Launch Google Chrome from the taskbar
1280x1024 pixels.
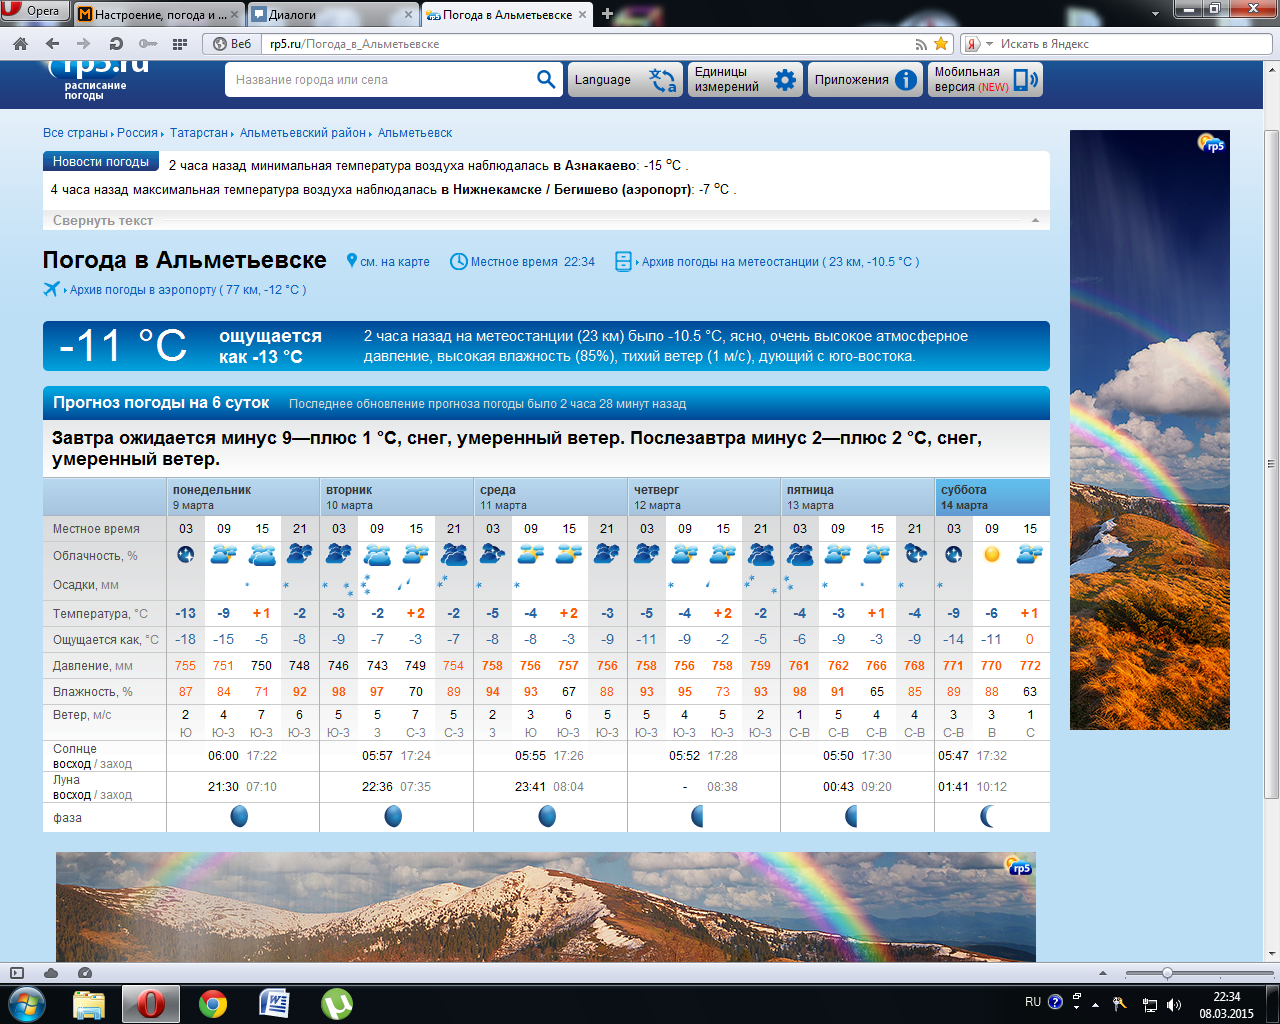click(x=213, y=1003)
